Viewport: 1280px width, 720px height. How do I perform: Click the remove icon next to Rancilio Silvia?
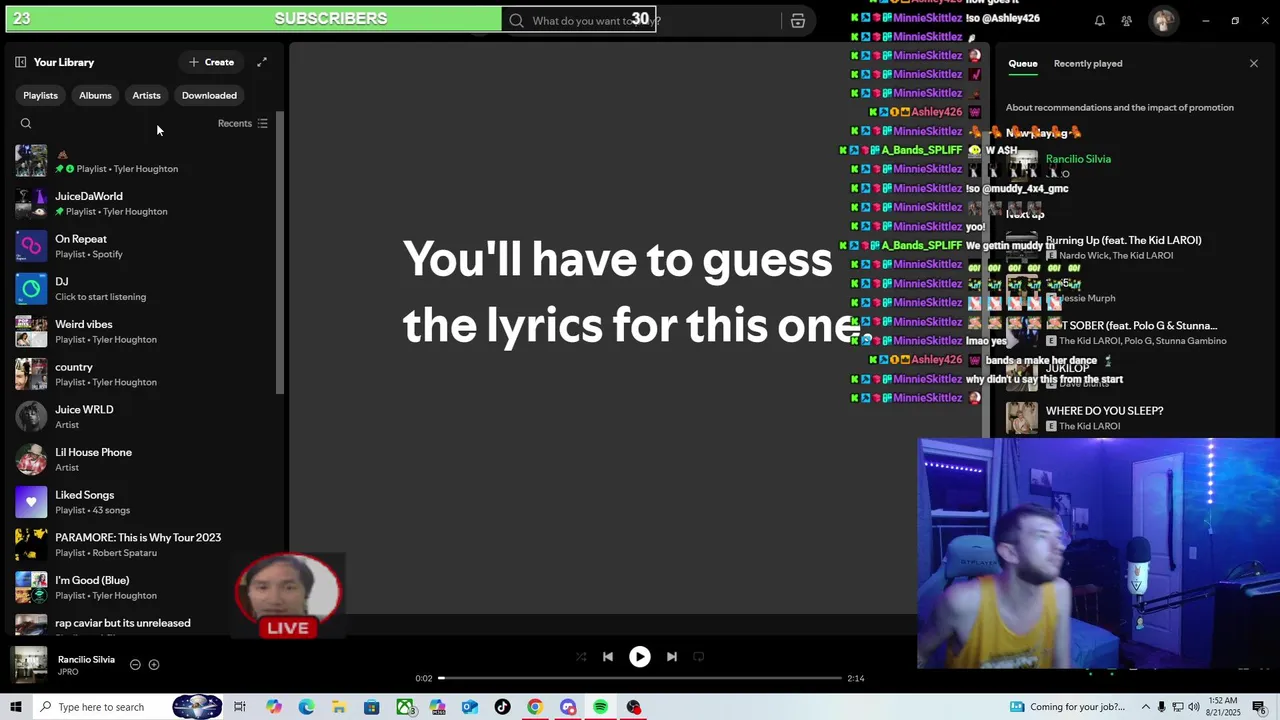click(135, 665)
